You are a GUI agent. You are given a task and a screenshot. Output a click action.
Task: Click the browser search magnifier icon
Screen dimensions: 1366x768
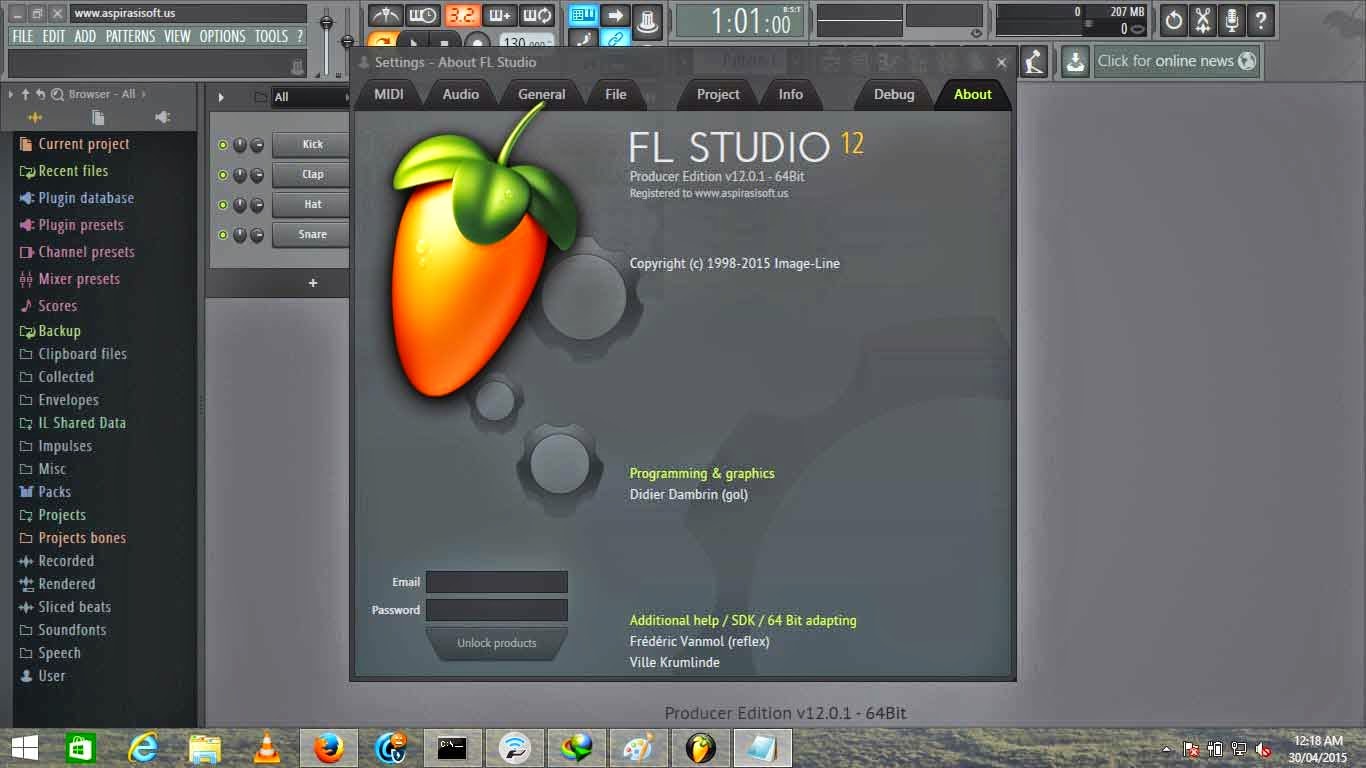click(x=58, y=94)
